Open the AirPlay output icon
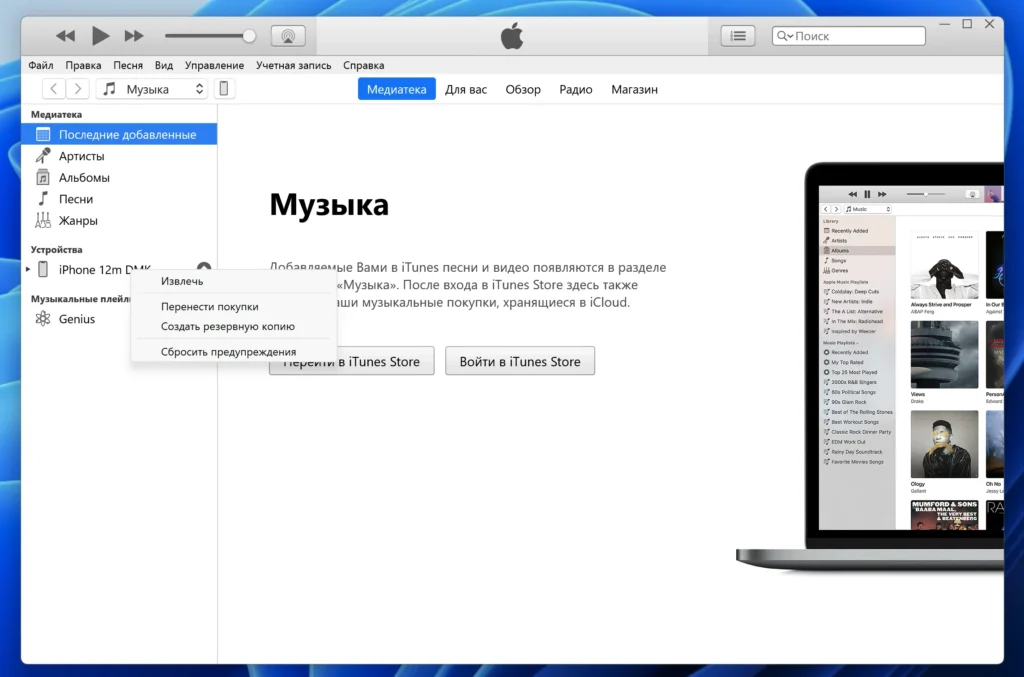 (x=288, y=36)
